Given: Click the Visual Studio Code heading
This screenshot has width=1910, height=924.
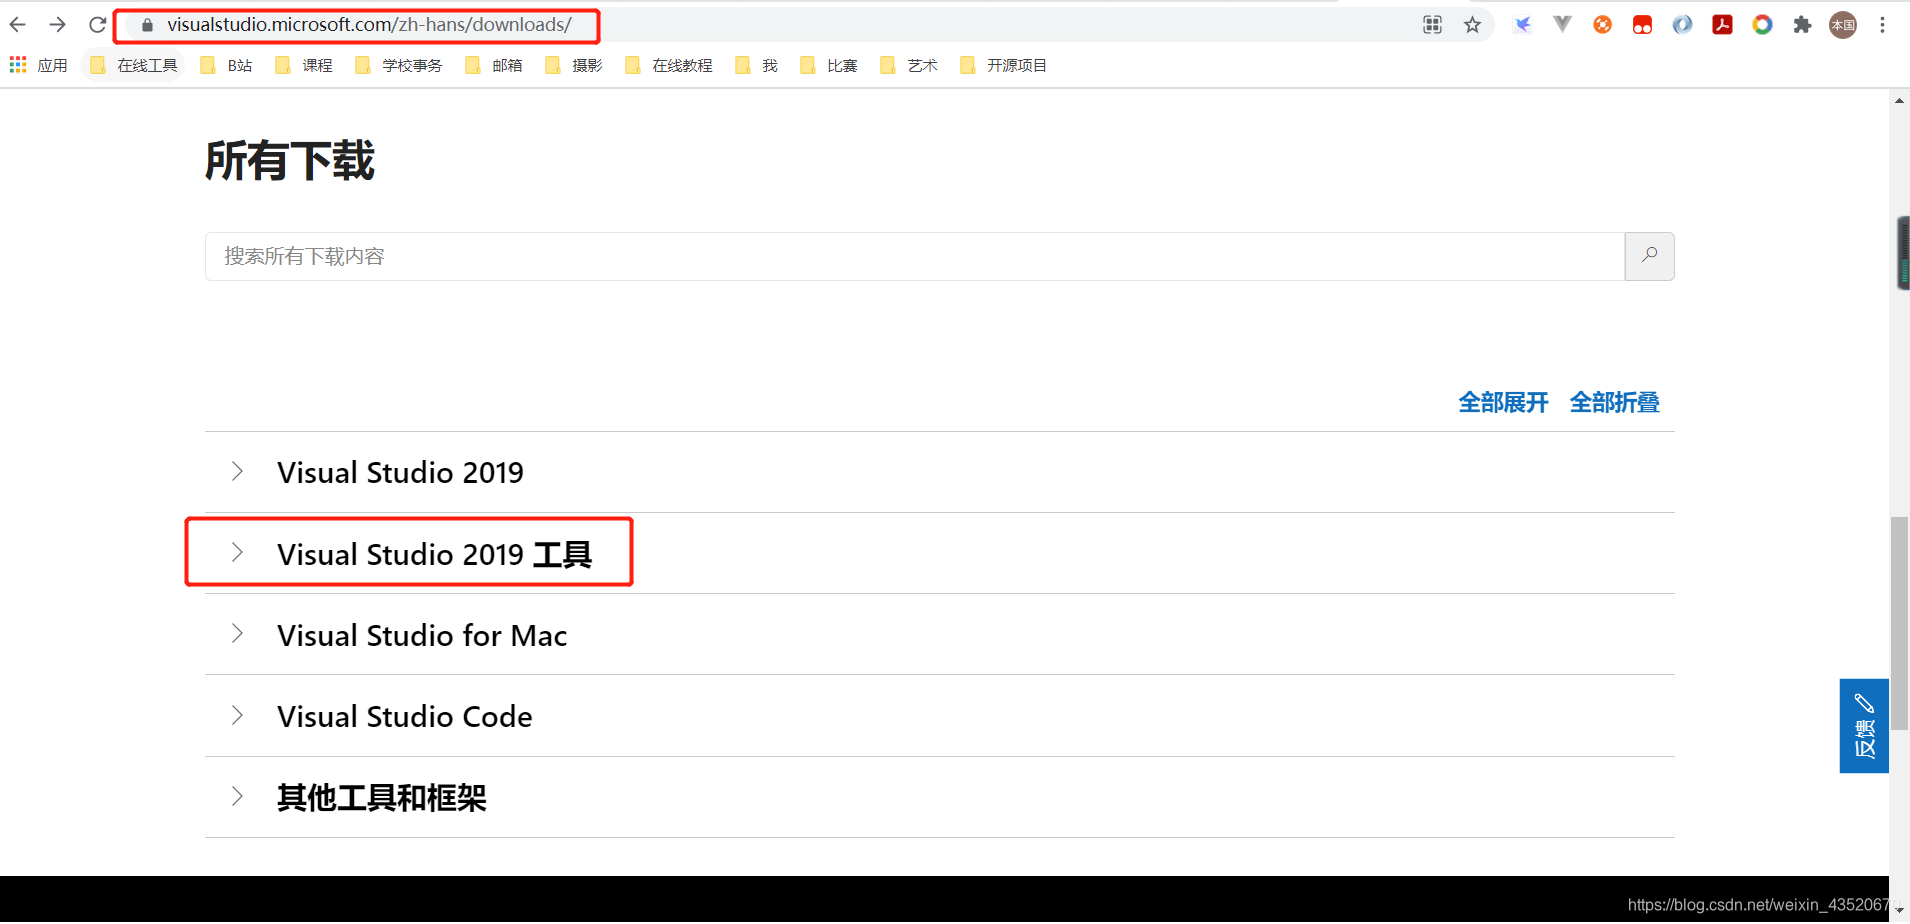Looking at the screenshot, I should (x=405, y=716).
